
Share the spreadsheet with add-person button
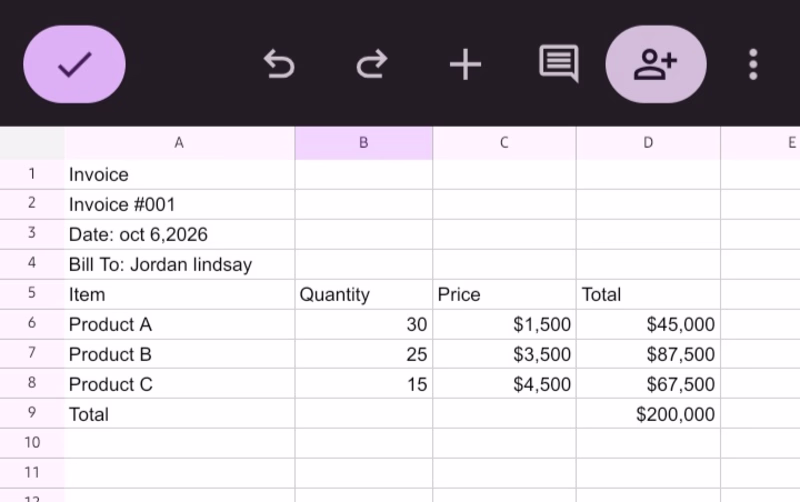[656, 64]
